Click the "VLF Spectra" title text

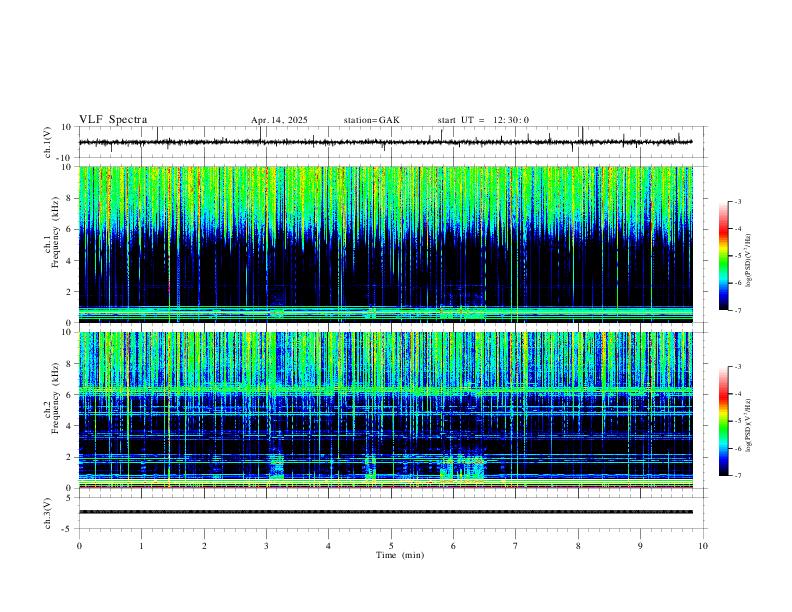[x=113, y=120]
